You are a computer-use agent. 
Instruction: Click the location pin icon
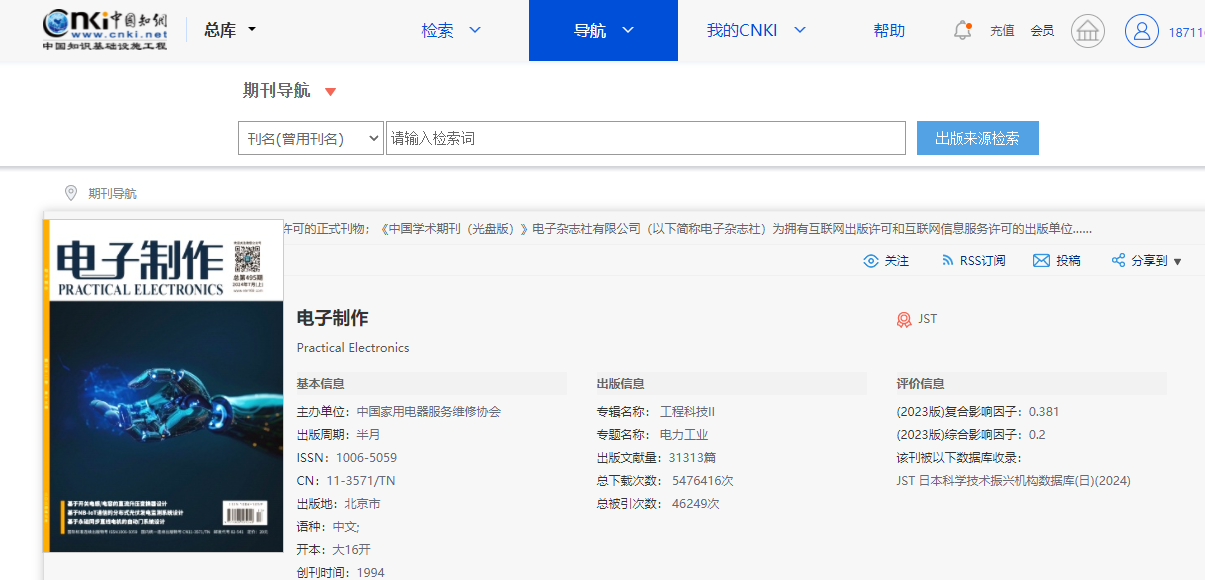click(x=71, y=193)
